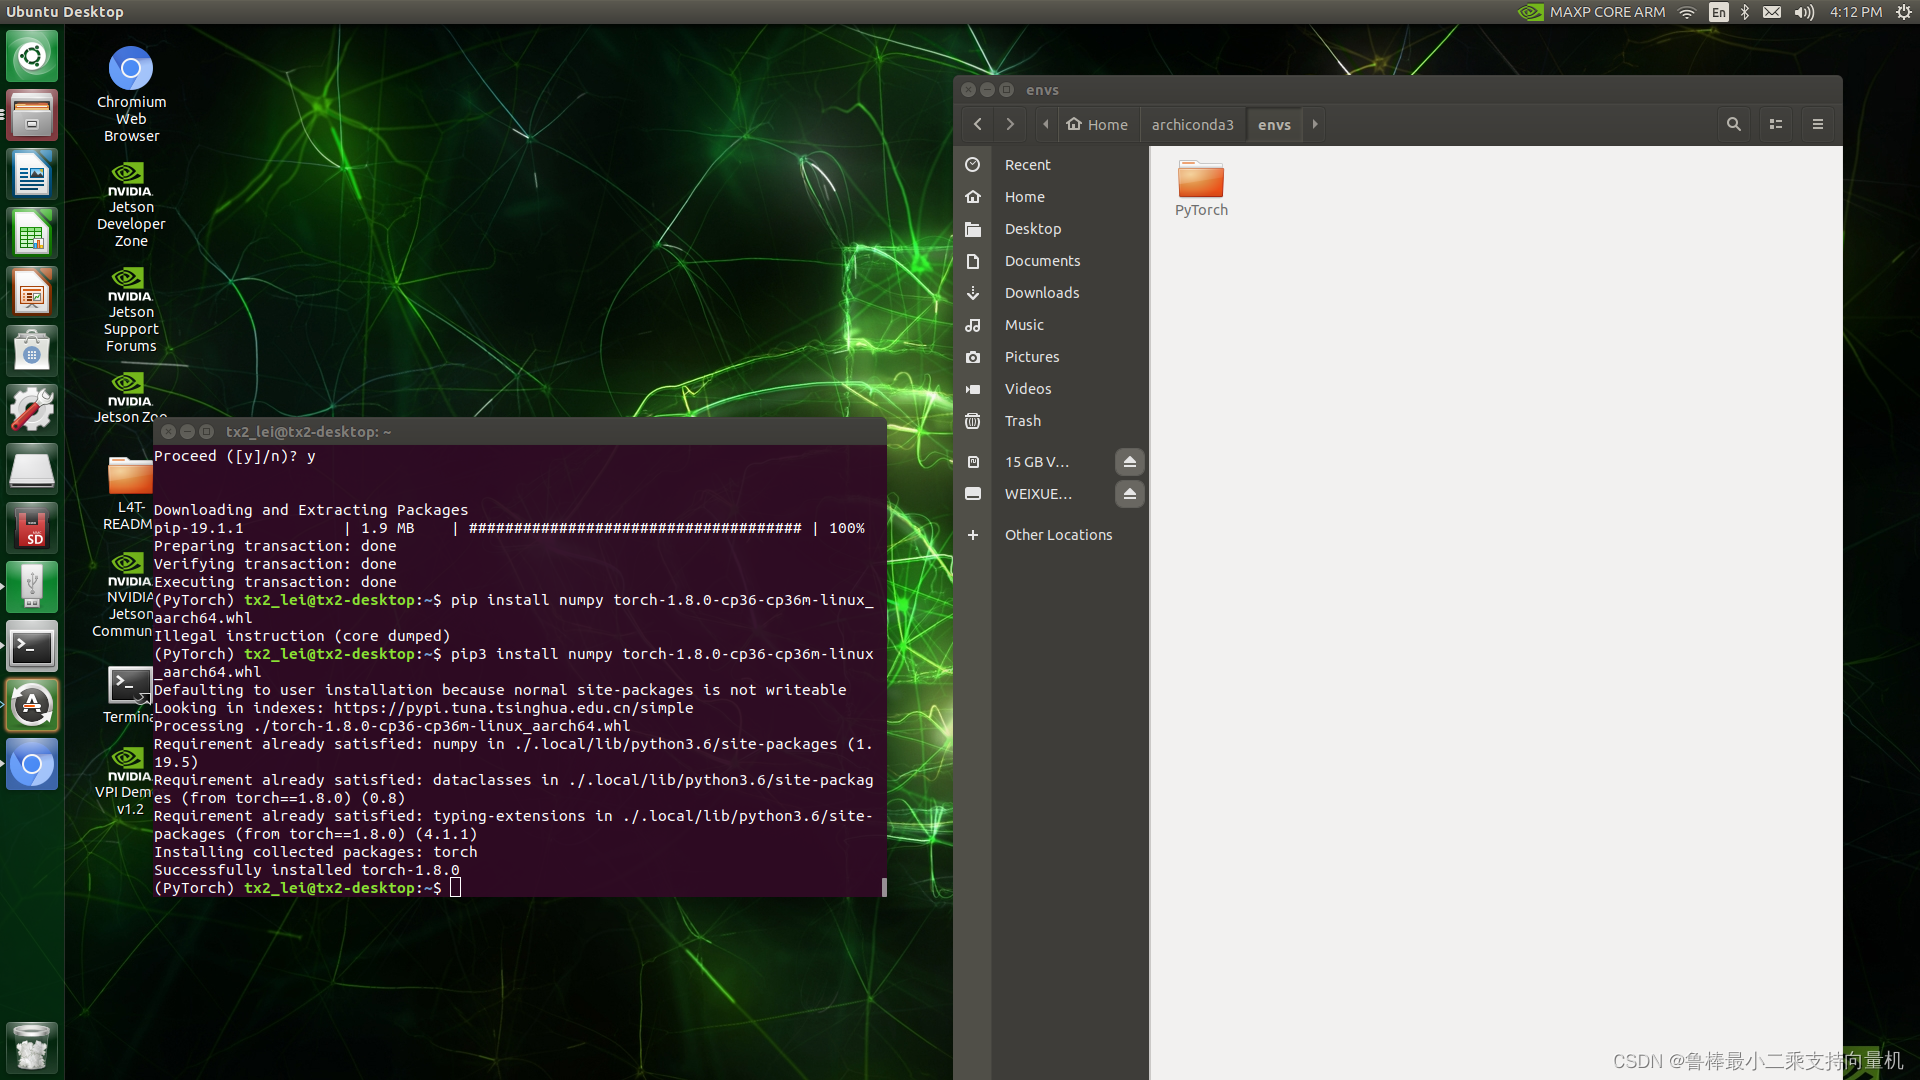1920x1080 pixels.
Task: Go forward using the right arrow
Action: [1010, 124]
